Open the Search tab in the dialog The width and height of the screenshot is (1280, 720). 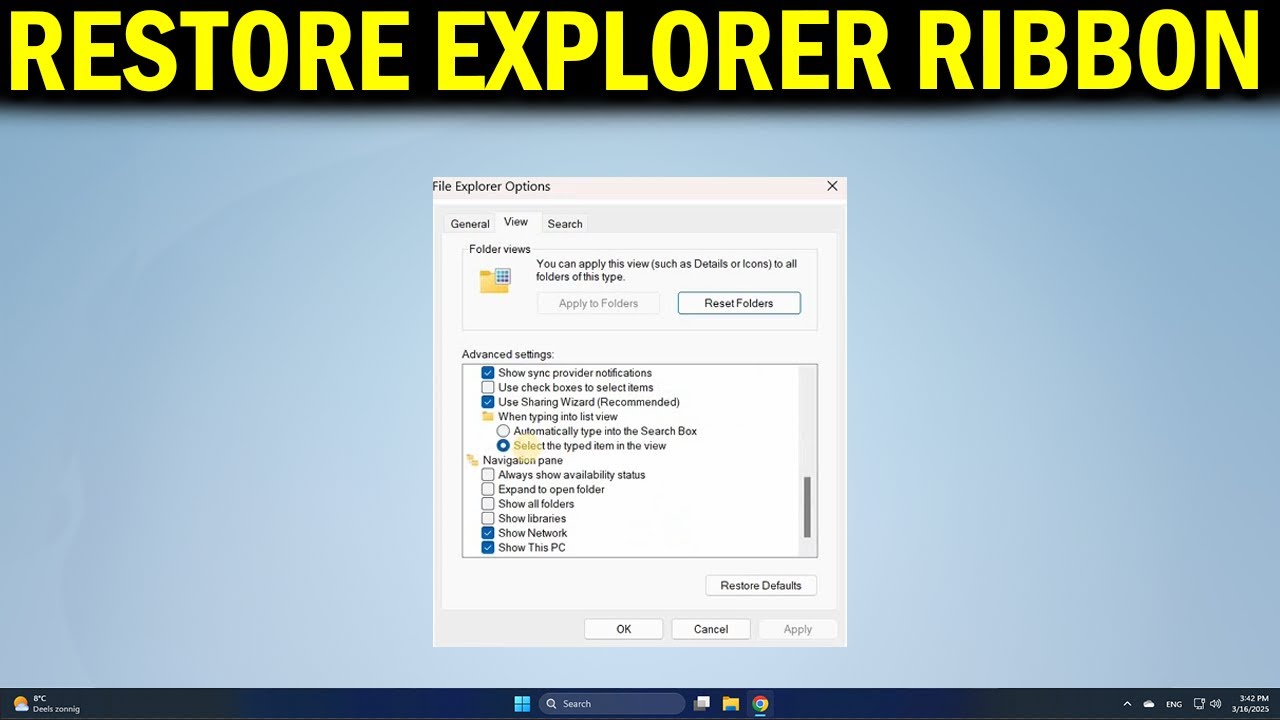pos(565,224)
